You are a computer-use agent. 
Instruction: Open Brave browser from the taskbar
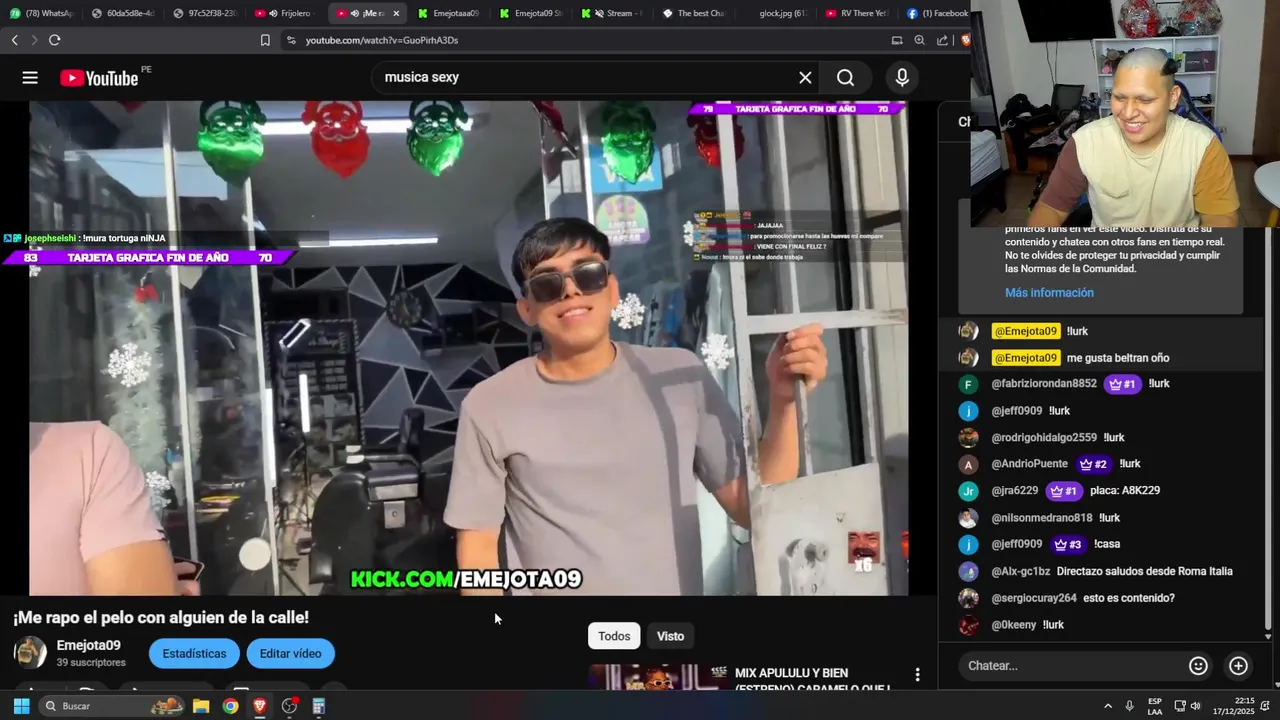pyautogui.click(x=260, y=706)
